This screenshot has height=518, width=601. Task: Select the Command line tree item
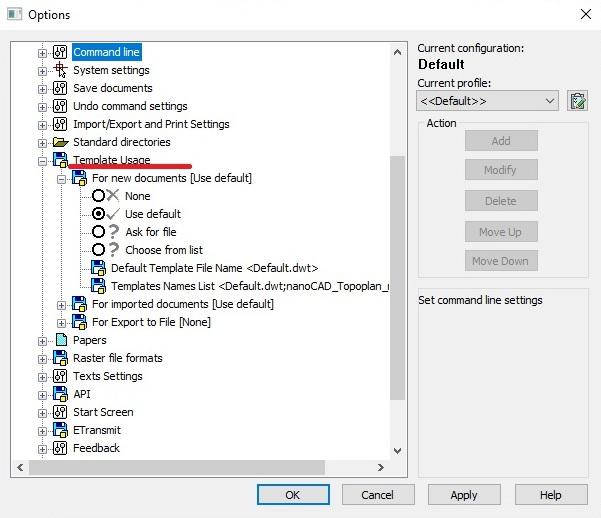pos(106,52)
